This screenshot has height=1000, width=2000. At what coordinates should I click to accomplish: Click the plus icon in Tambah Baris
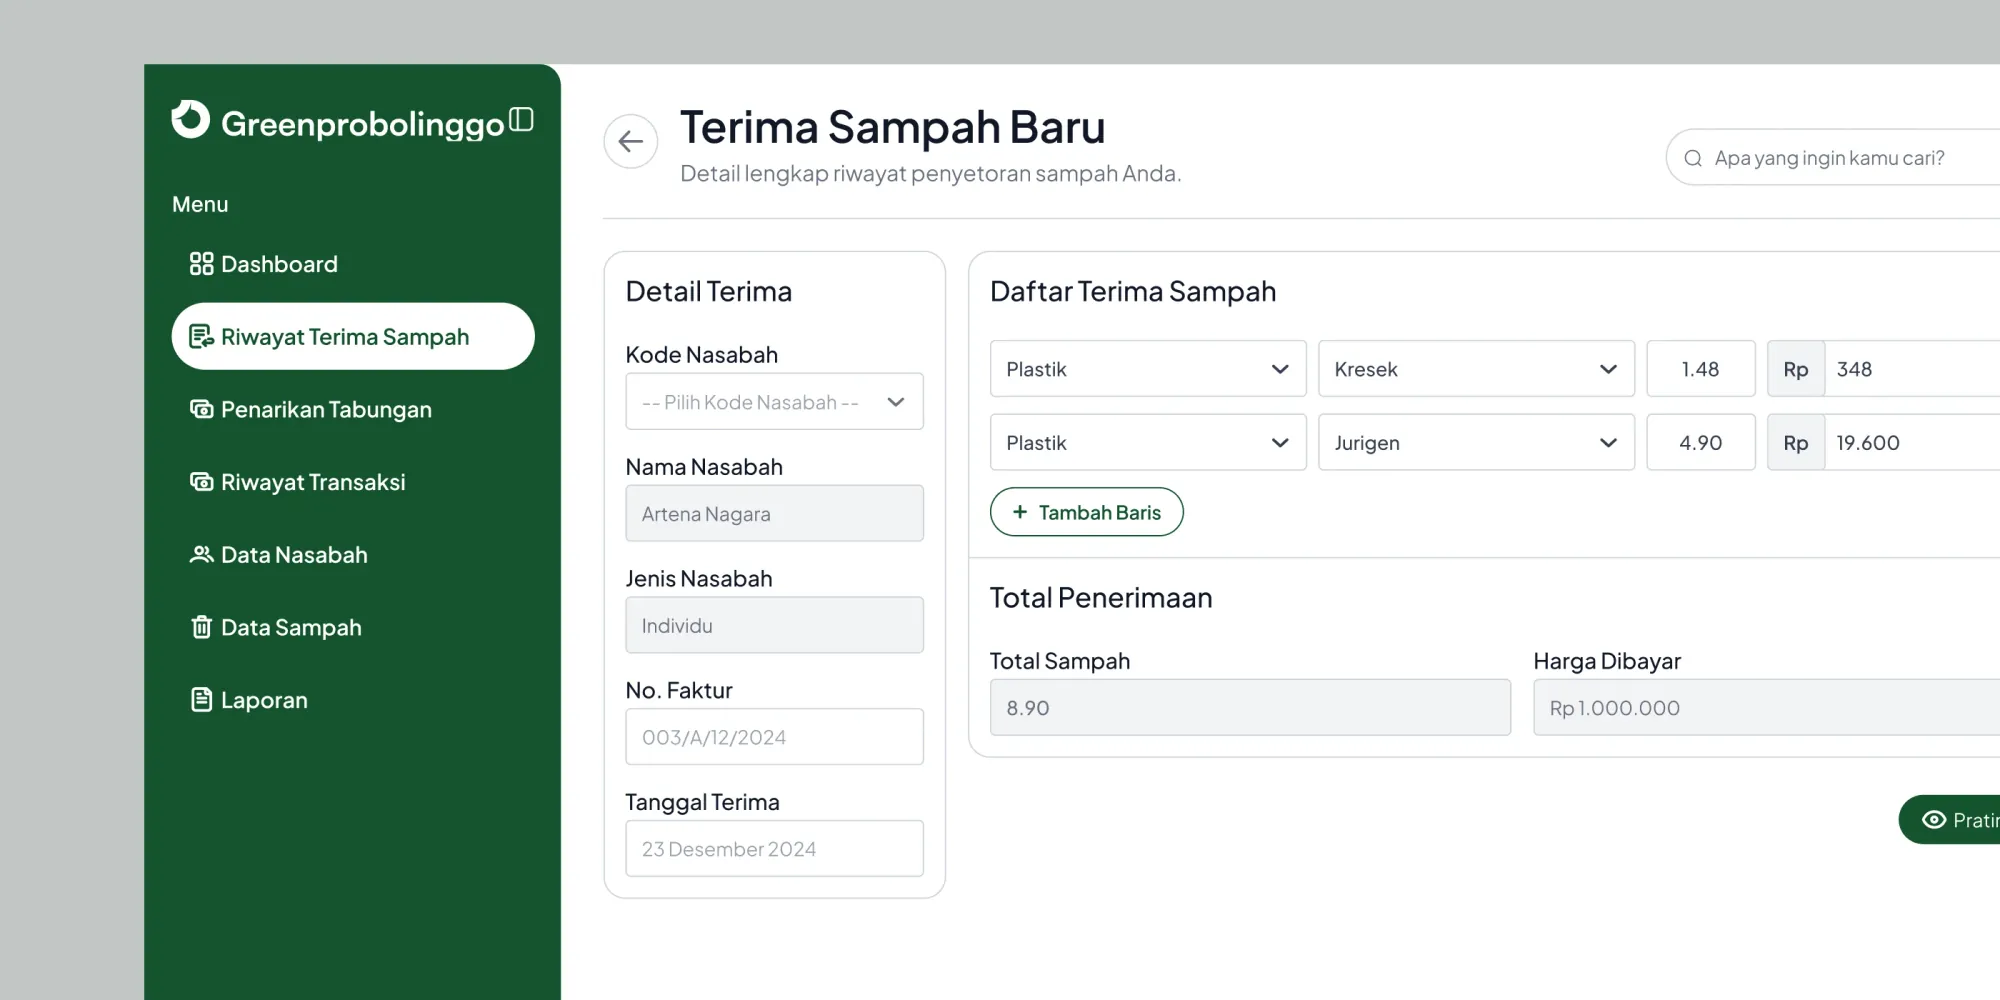(1020, 512)
